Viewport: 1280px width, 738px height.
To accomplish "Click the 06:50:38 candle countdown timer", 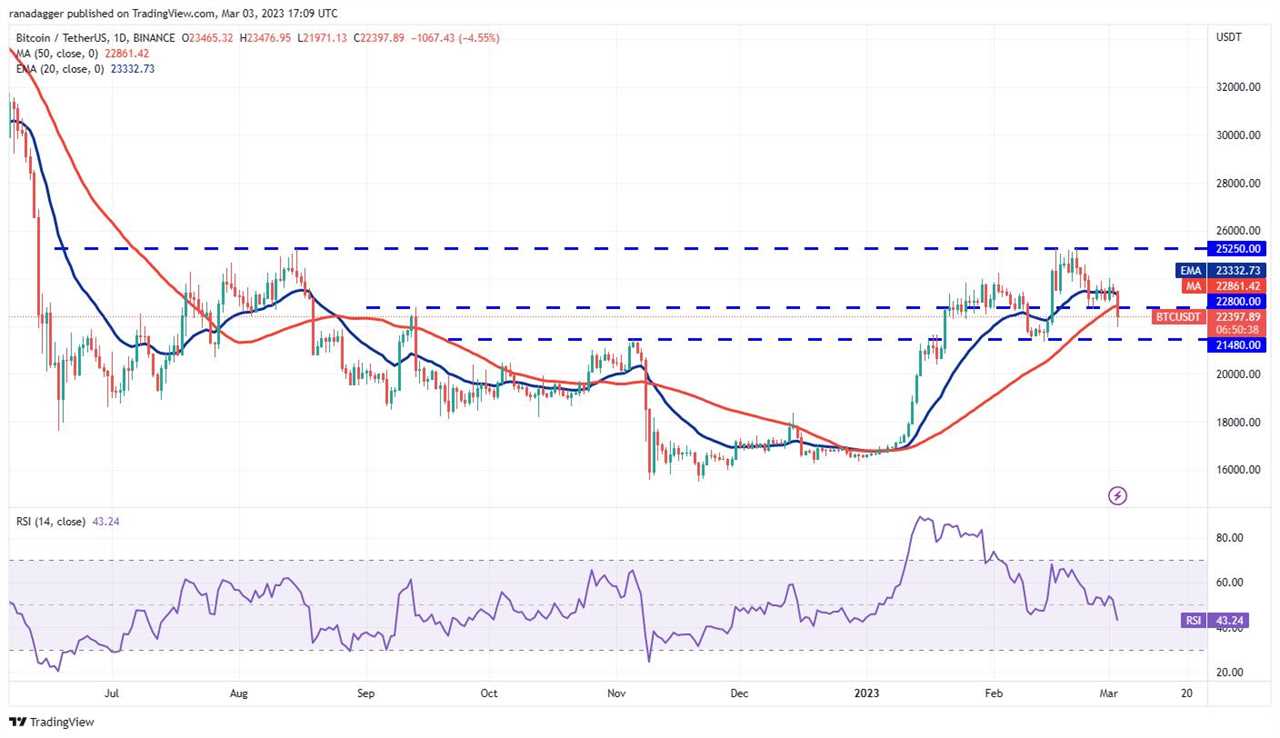I will [1238, 329].
